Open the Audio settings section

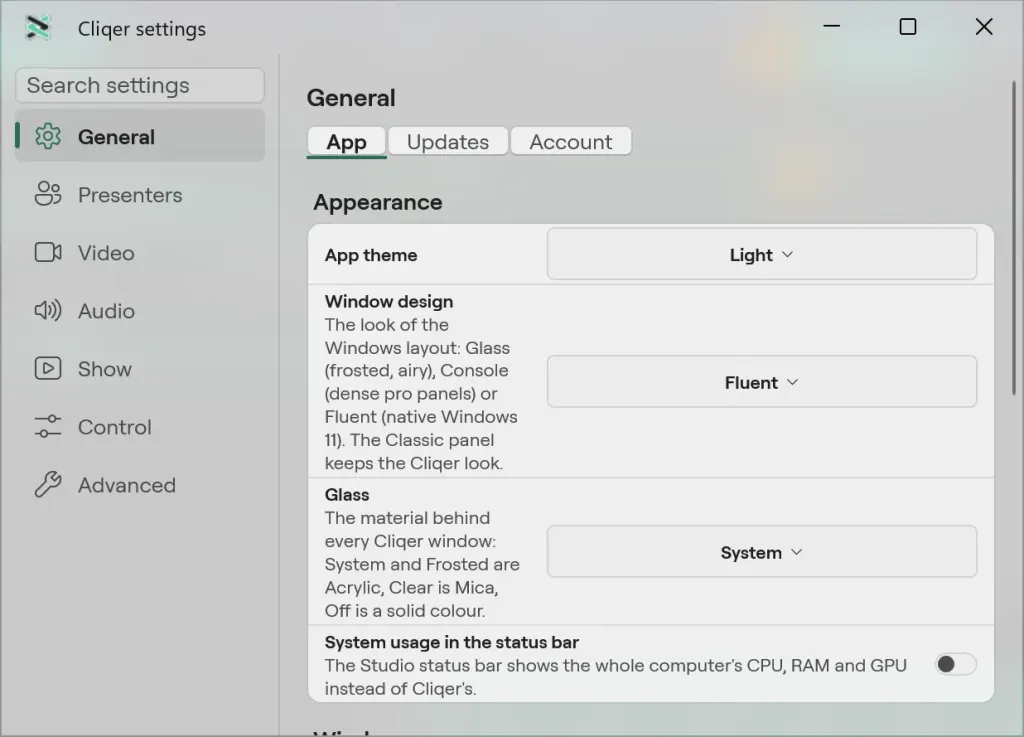coord(140,311)
